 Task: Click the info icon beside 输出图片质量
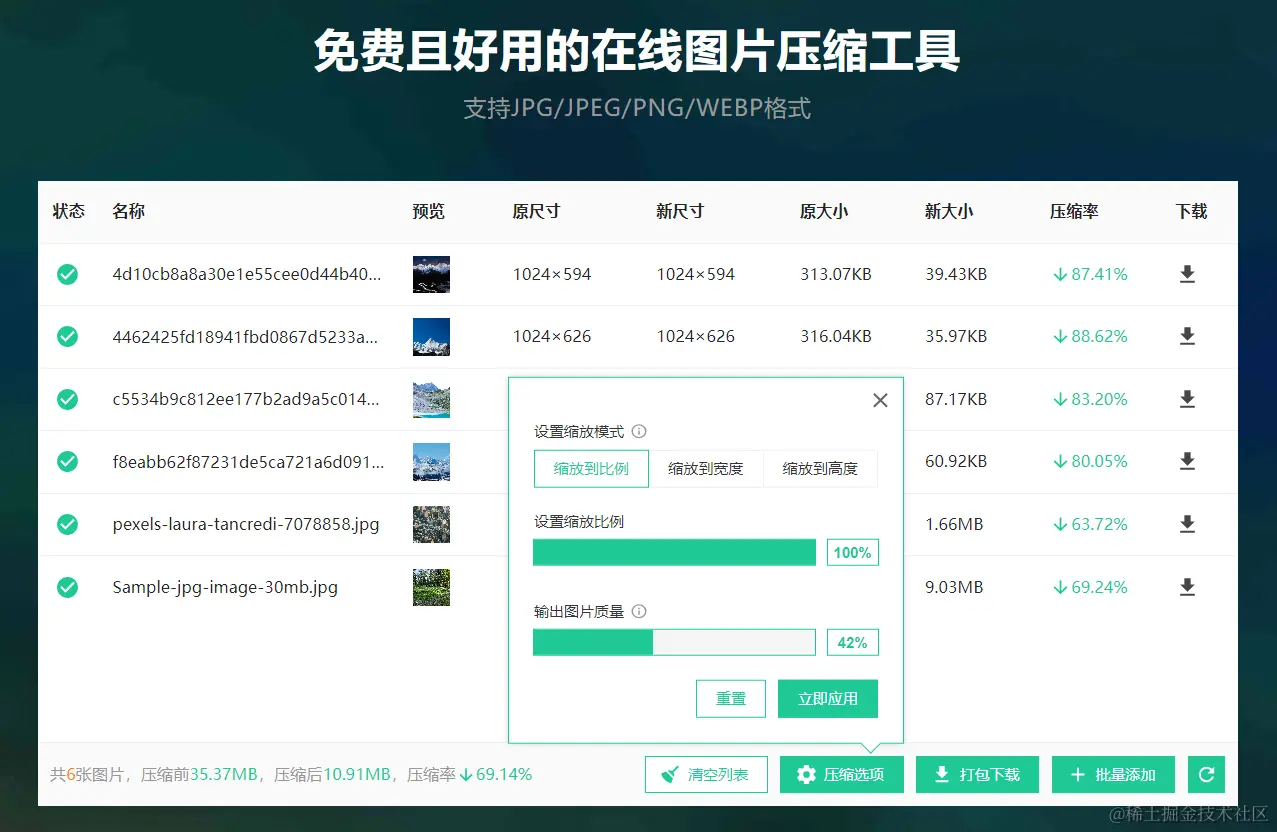click(x=639, y=611)
